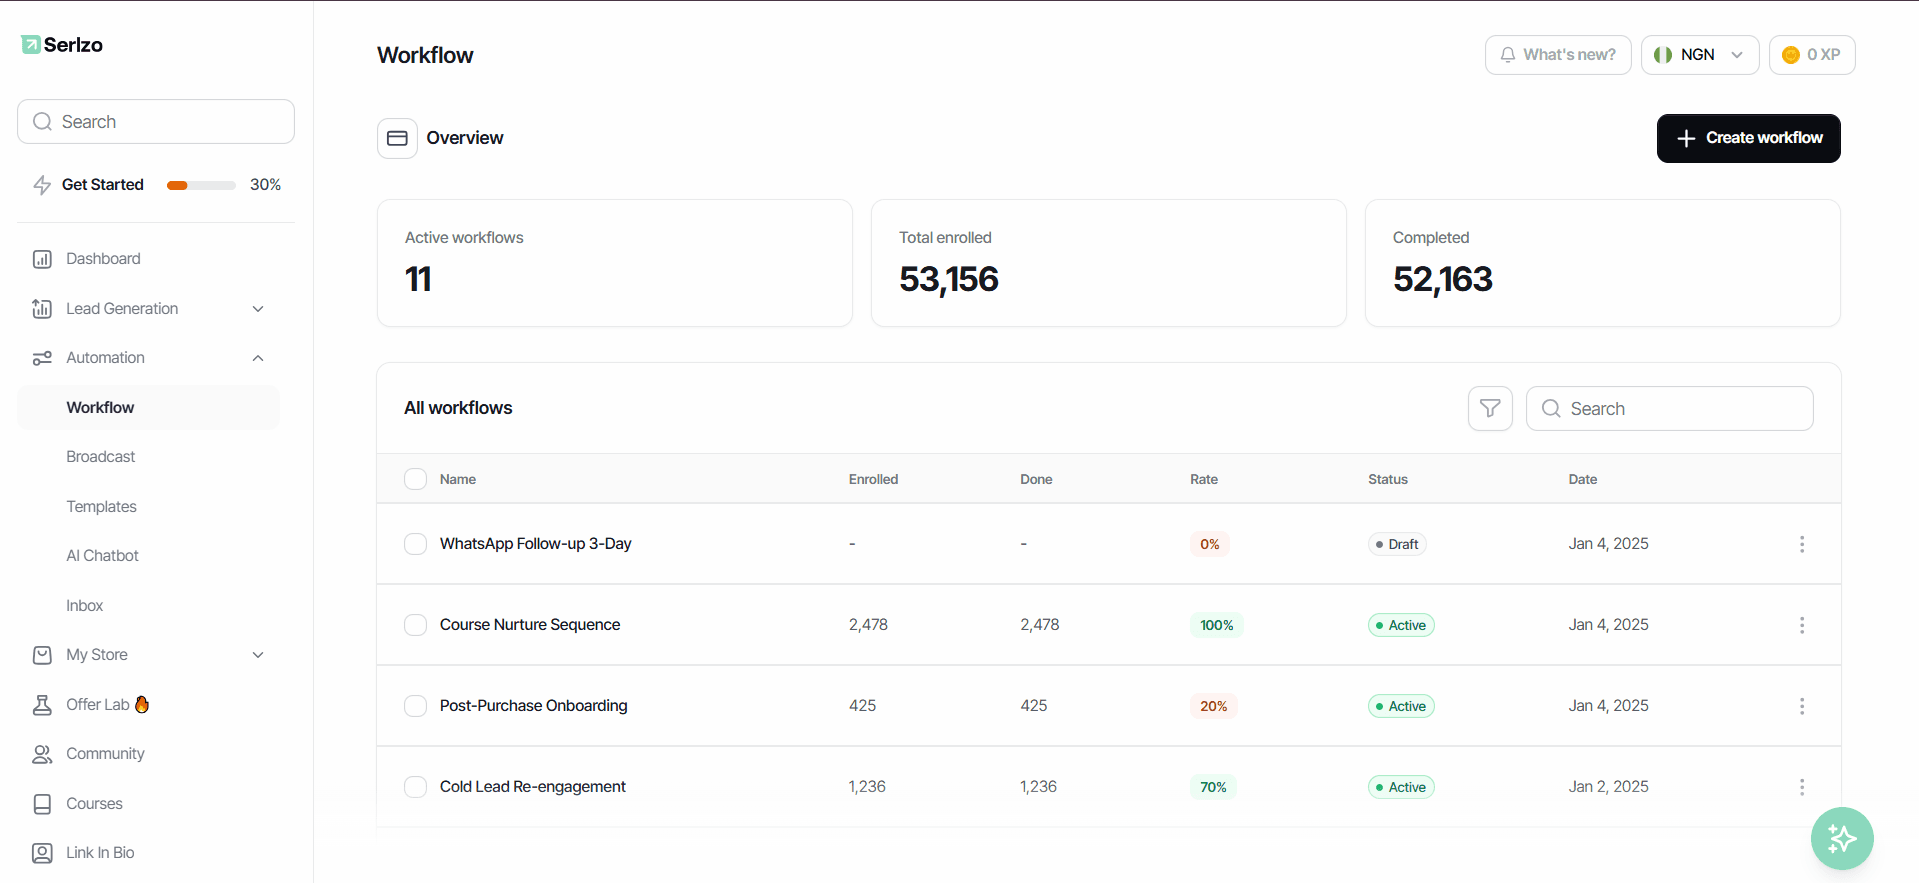Open the workflow filter icon
1919x883 pixels.
(1490, 408)
